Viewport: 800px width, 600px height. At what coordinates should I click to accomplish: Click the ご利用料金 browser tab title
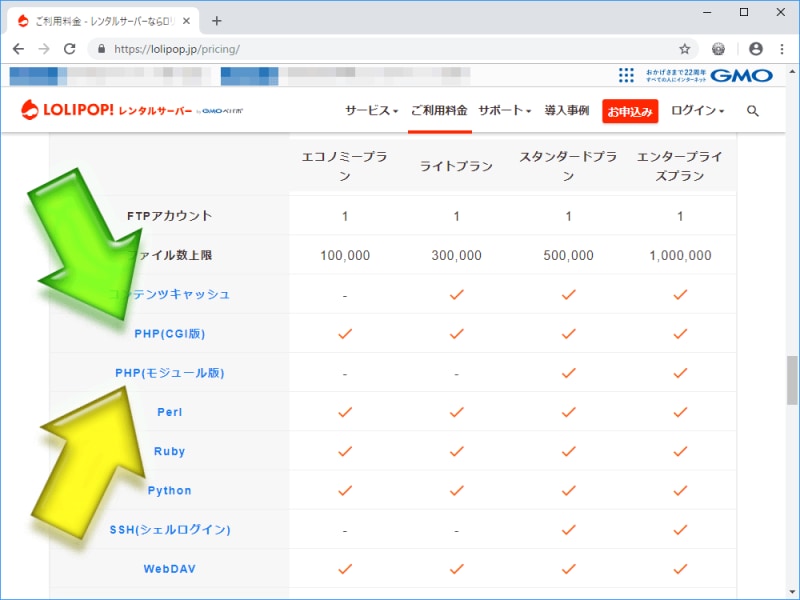[x=105, y=21]
